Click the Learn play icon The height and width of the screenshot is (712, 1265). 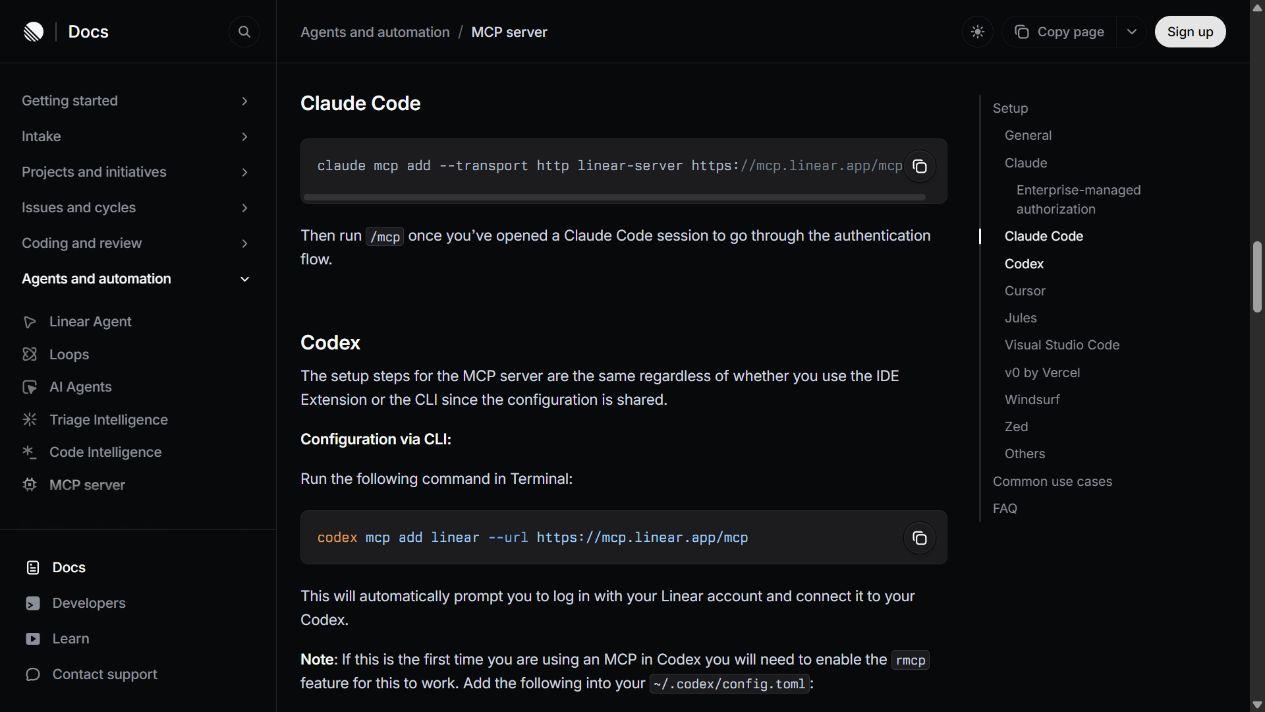(x=33, y=639)
